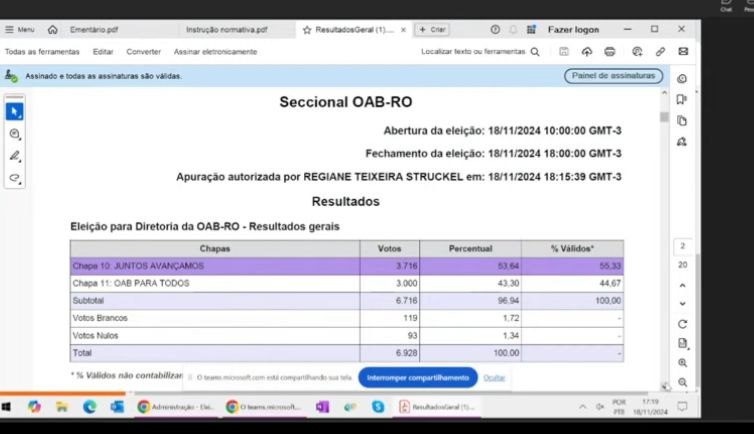Image resolution: width=754 pixels, height=434 pixels.
Task: Open Microsoft Edge from taskbar
Action: point(89,407)
